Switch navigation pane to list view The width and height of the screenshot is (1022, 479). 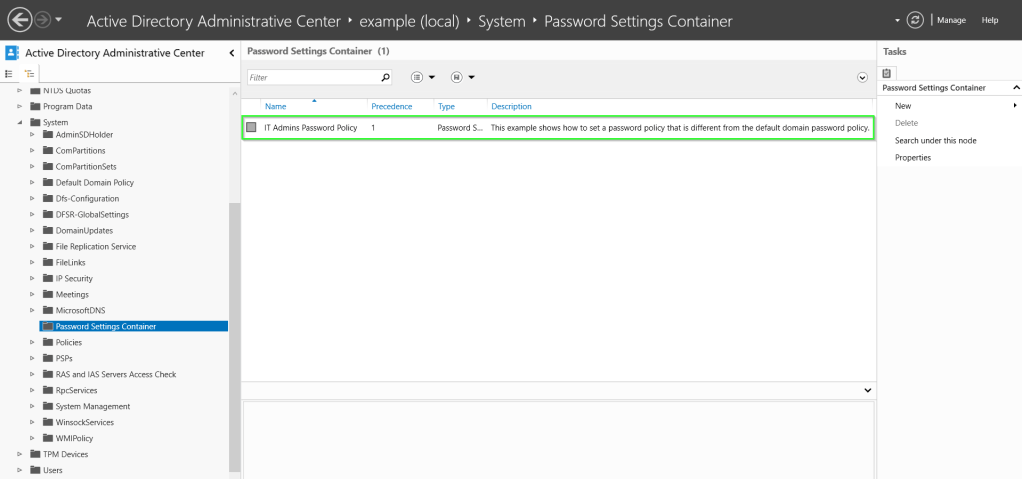[10, 74]
